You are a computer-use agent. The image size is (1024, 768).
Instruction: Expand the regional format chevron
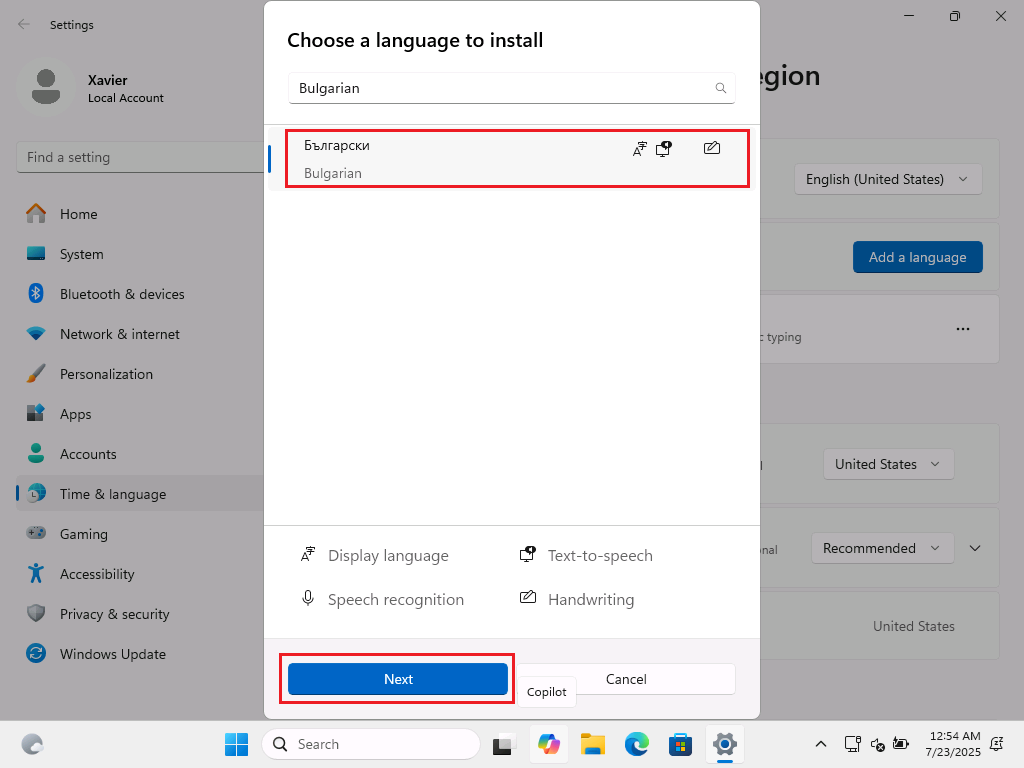pos(975,549)
